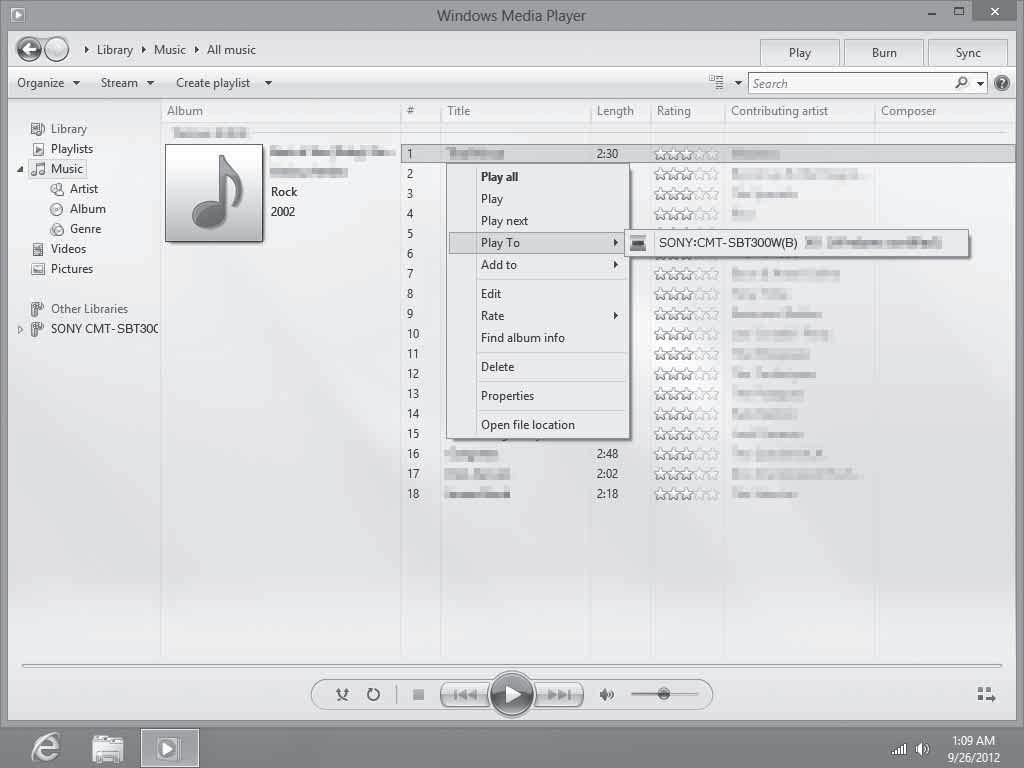Click Music in the breadcrumb path

coord(170,50)
